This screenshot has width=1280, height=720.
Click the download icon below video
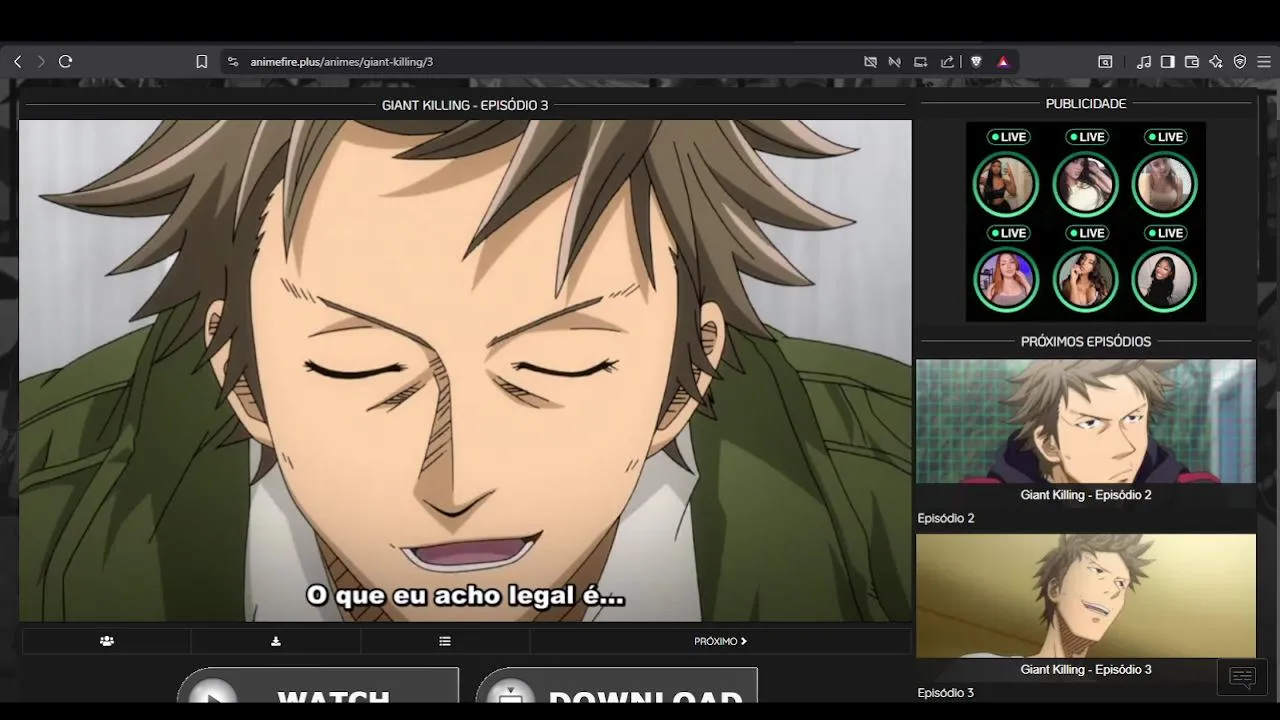(x=276, y=641)
